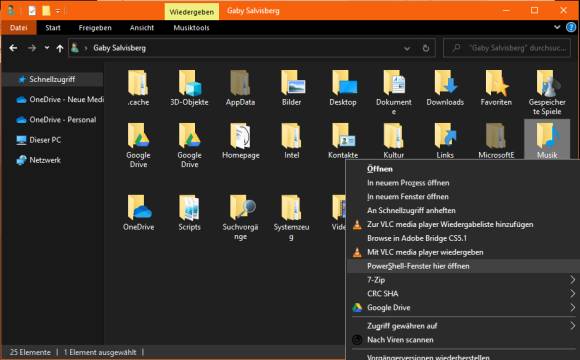Open the OneDrive folder icon in file list
Viewport: 580px width, 360px height.
139,207
